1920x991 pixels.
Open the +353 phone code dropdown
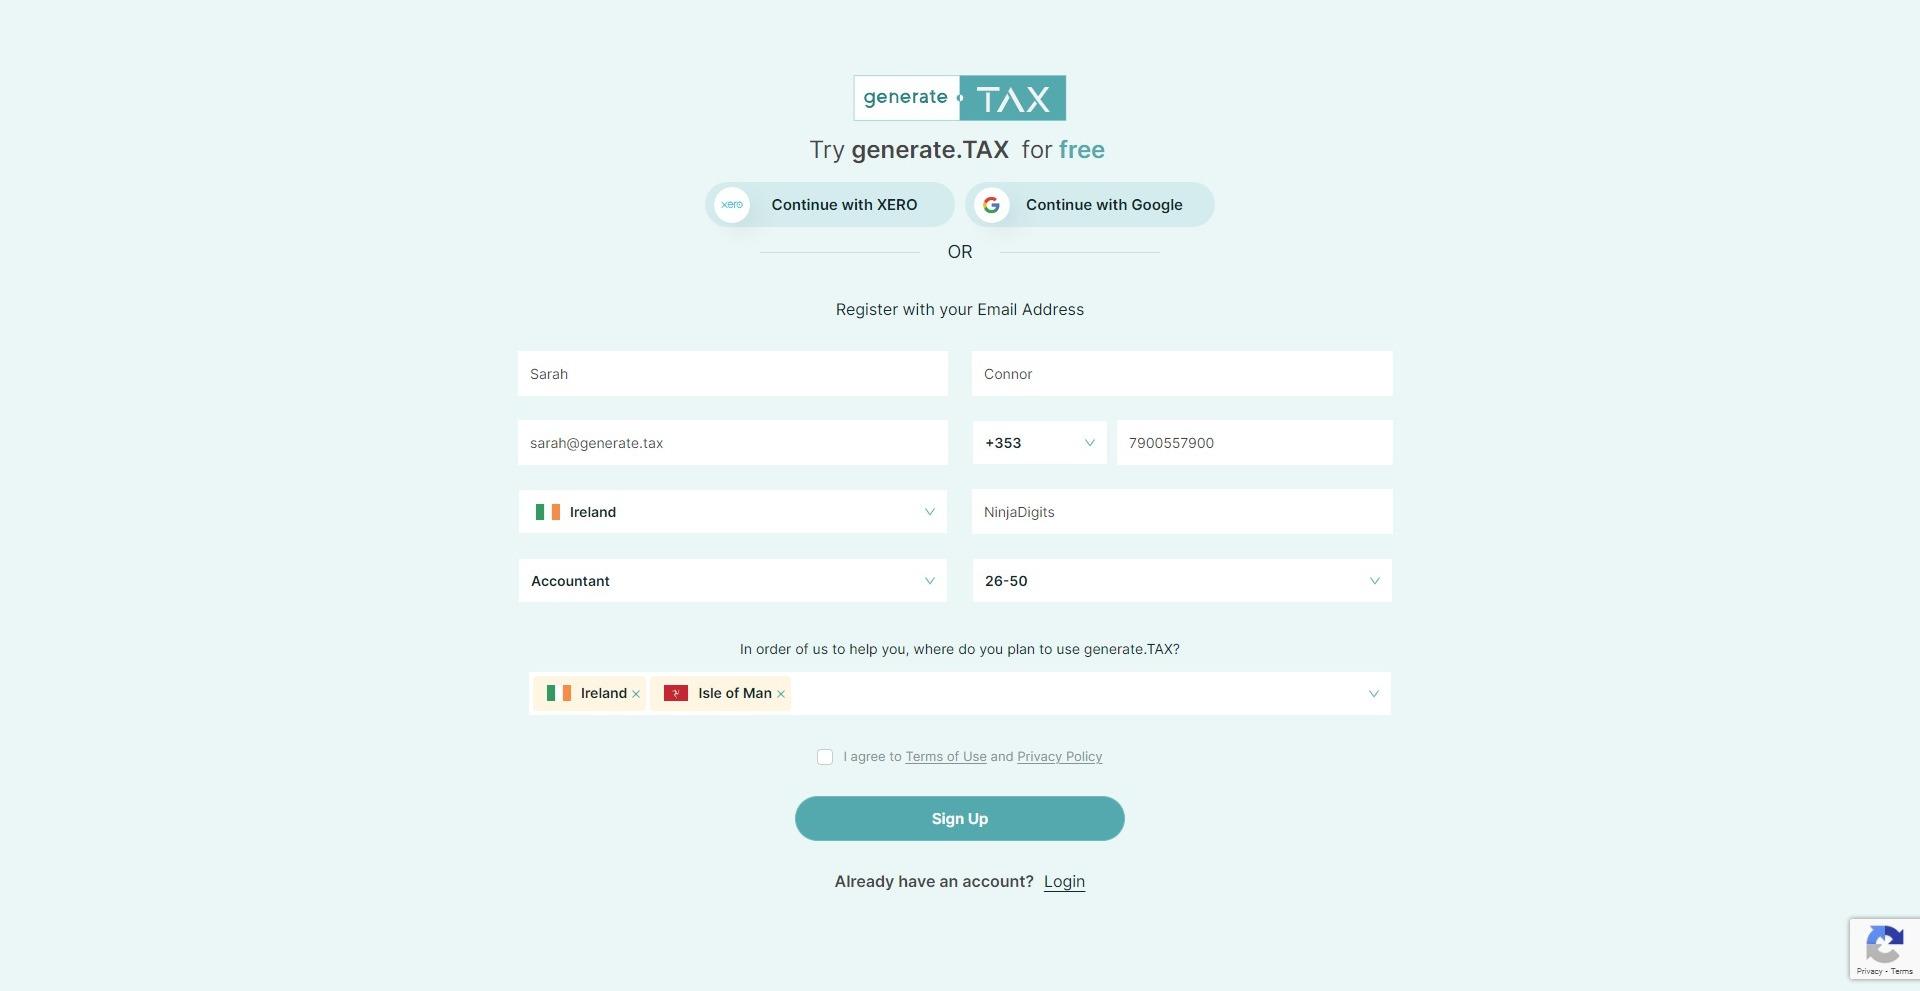coord(1039,443)
